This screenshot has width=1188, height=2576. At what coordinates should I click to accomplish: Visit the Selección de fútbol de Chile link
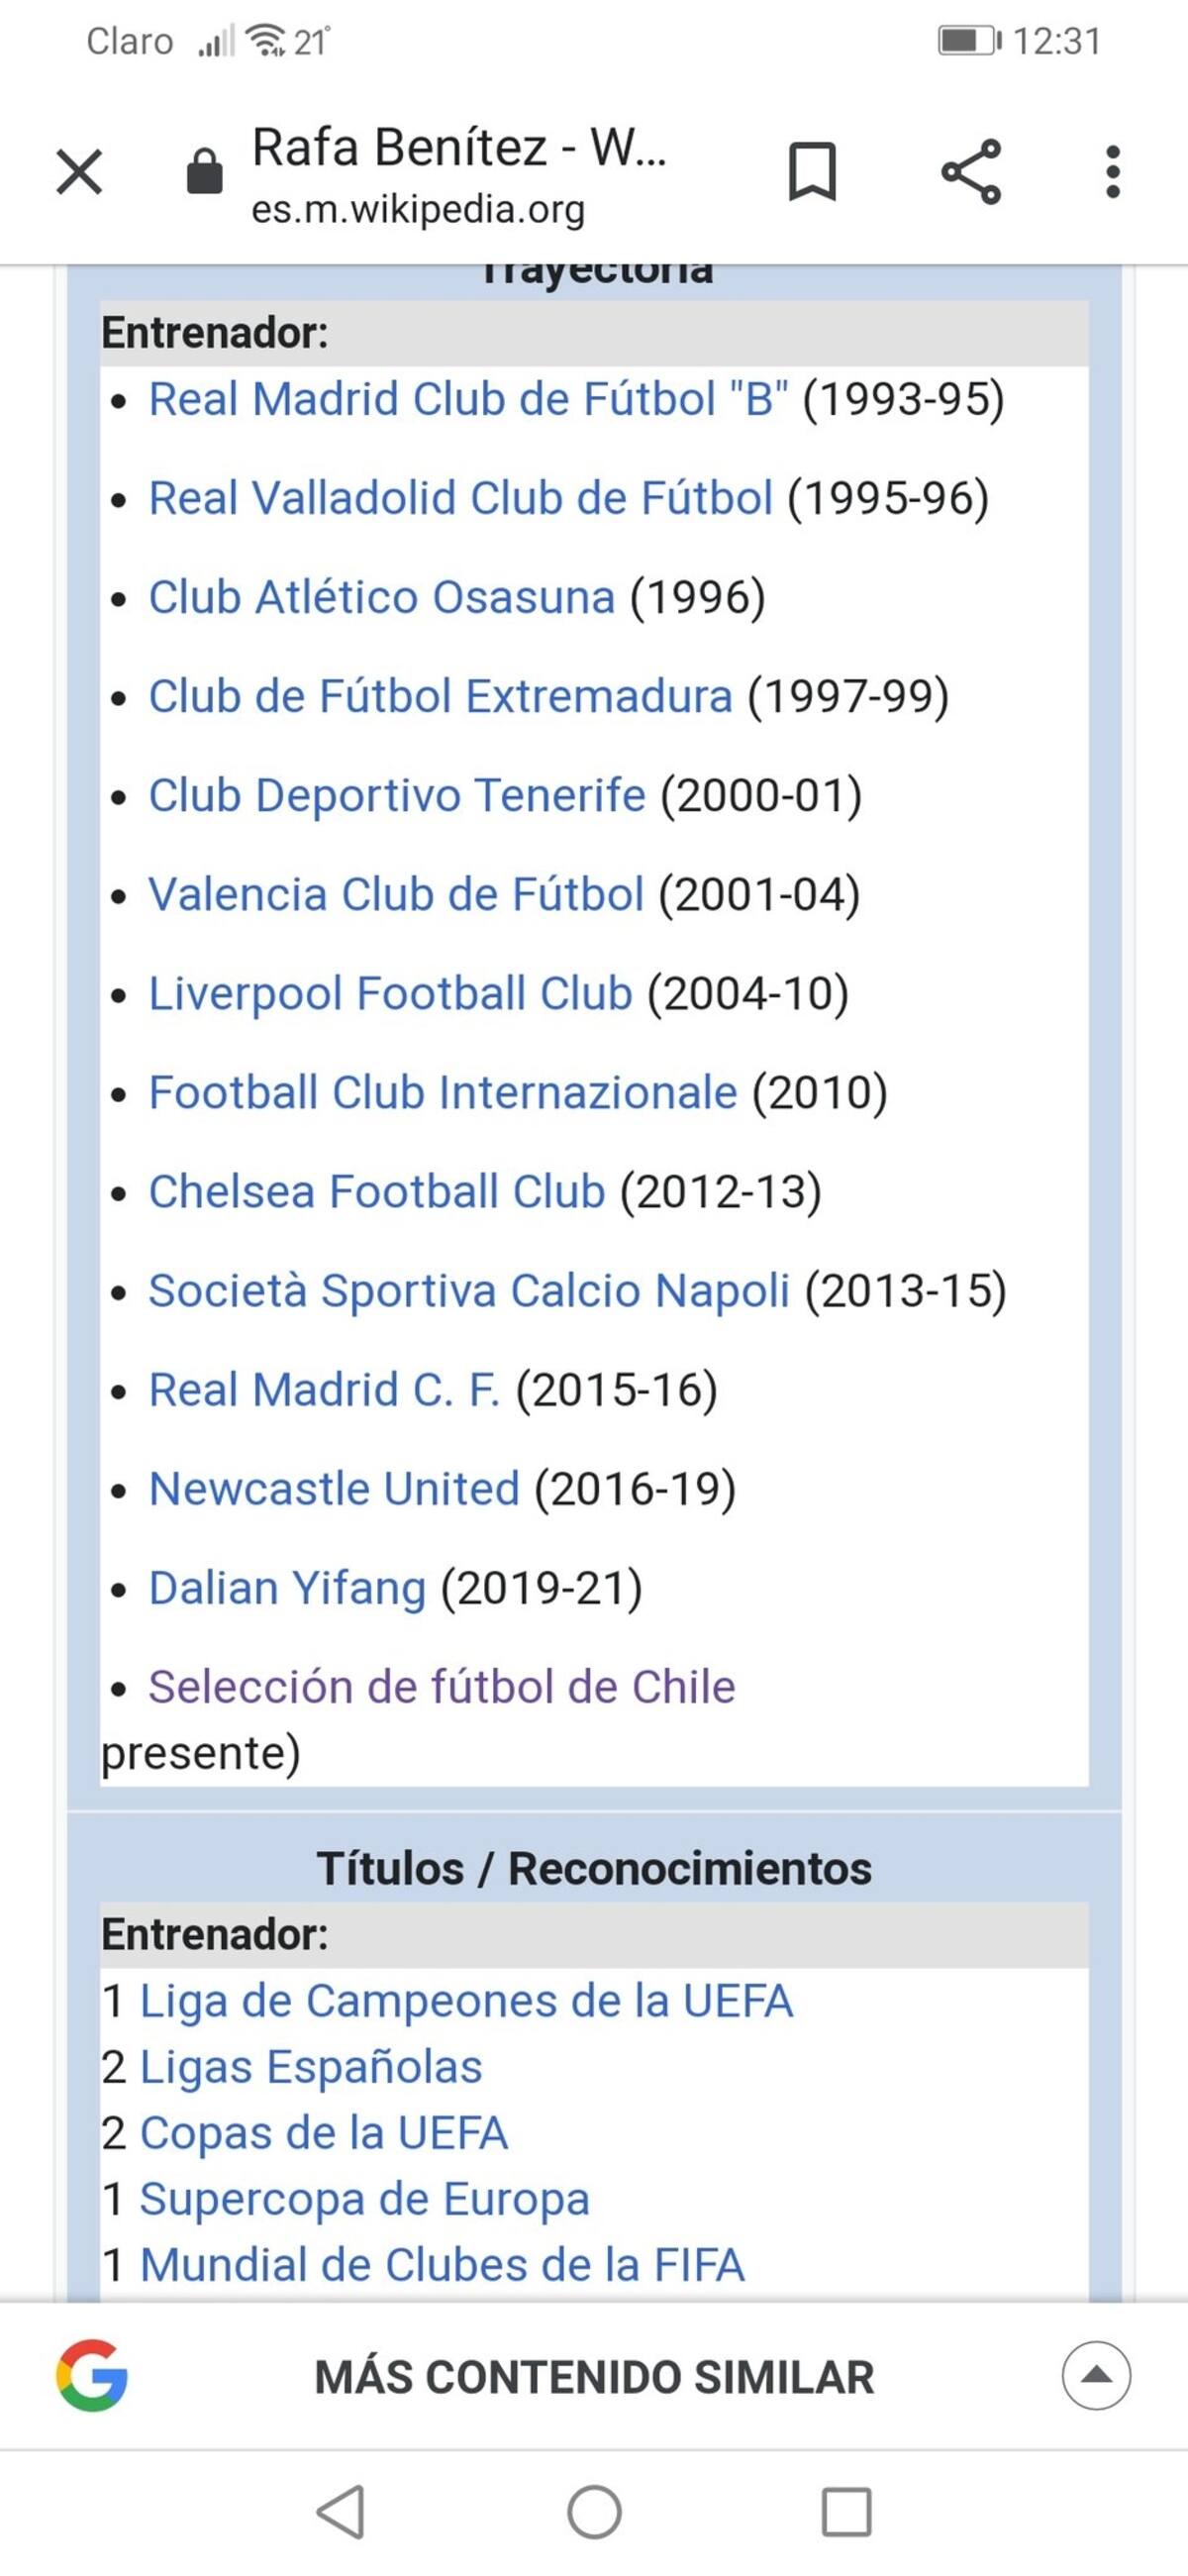pos(441,1686)
